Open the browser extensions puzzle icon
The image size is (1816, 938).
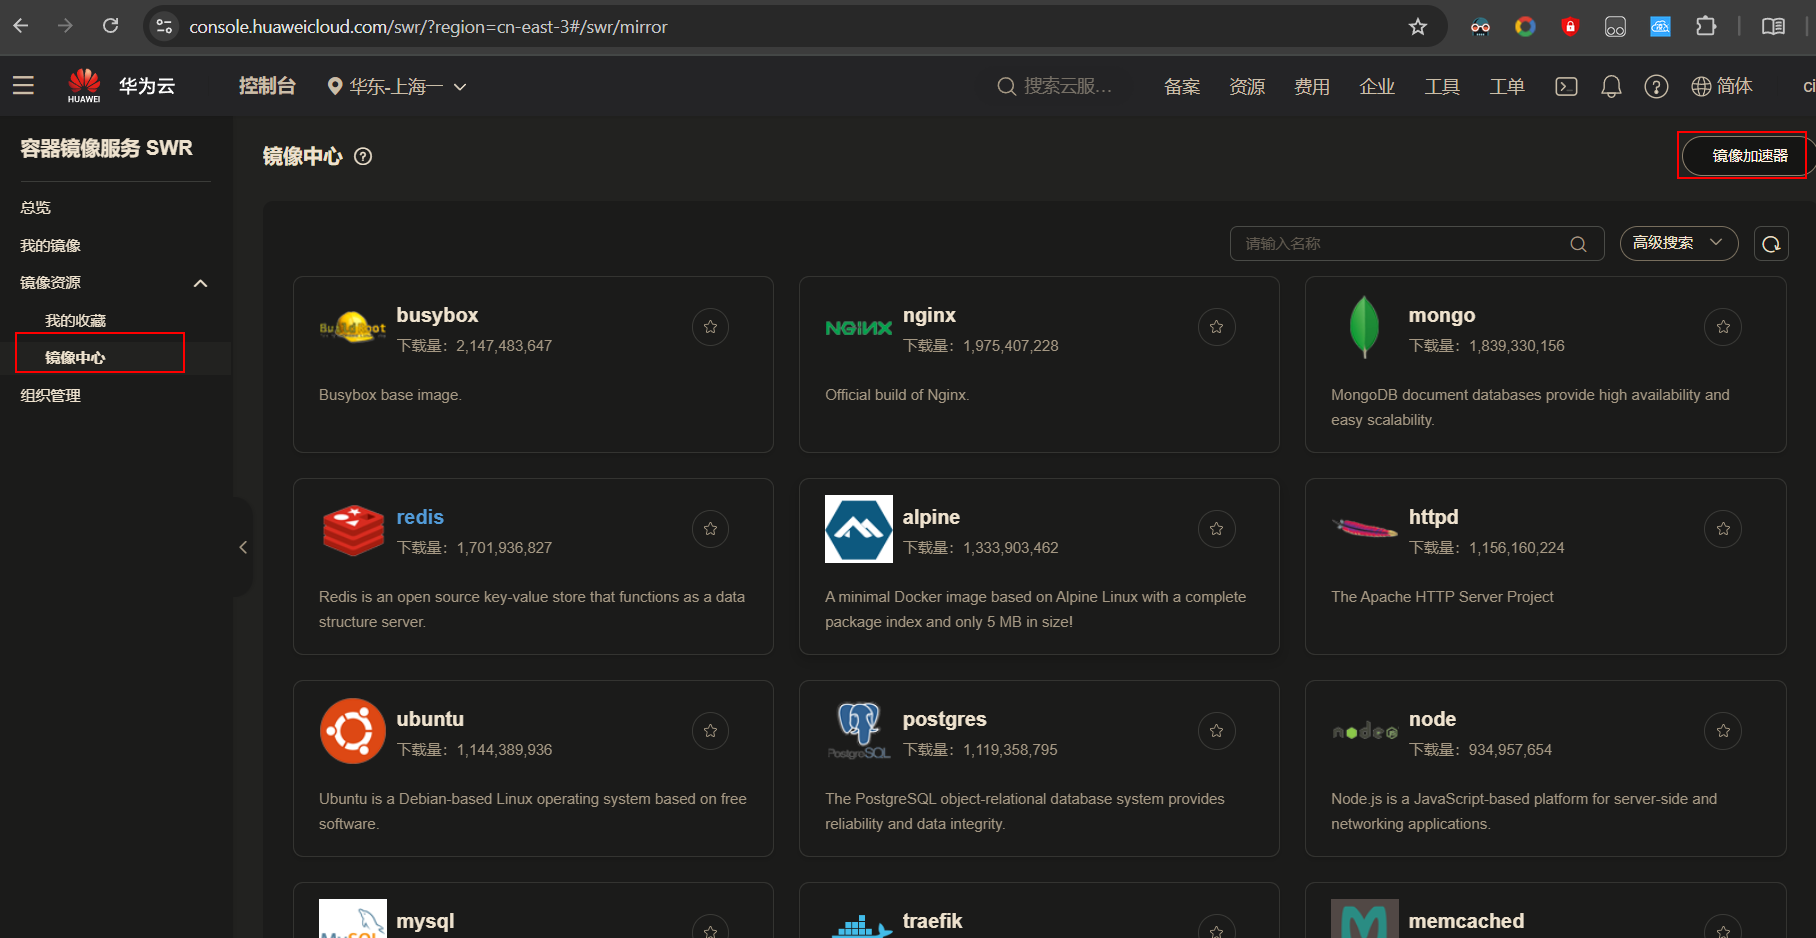pyautogui.click(x=1706, y=27)
